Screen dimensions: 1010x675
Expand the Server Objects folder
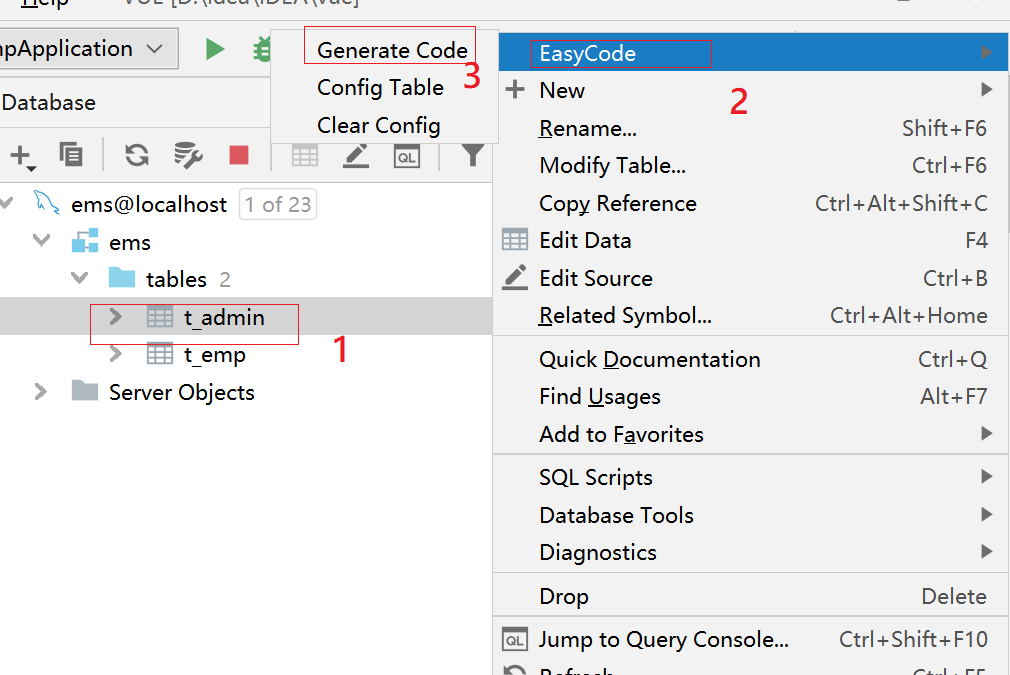[x=41, y=392]
